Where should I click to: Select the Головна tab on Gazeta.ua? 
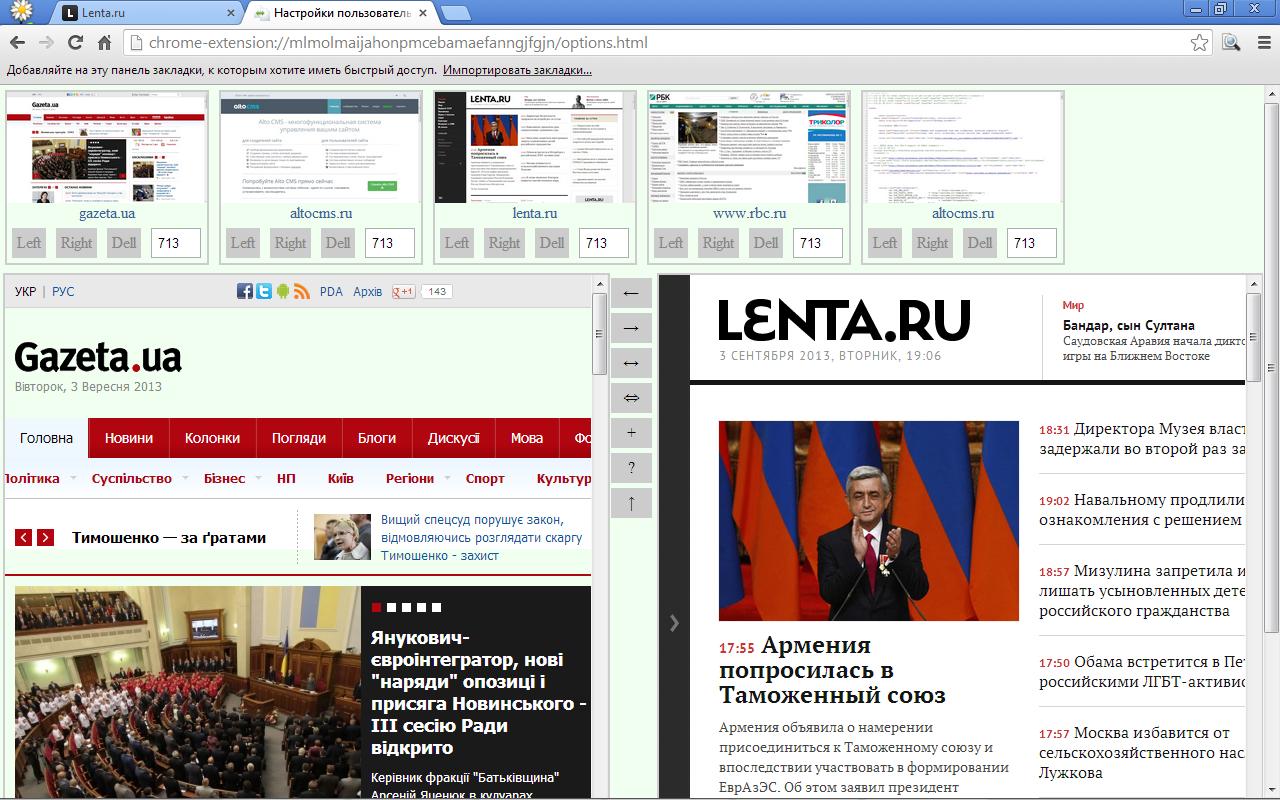pyautogui.click(x=46, y=438)
